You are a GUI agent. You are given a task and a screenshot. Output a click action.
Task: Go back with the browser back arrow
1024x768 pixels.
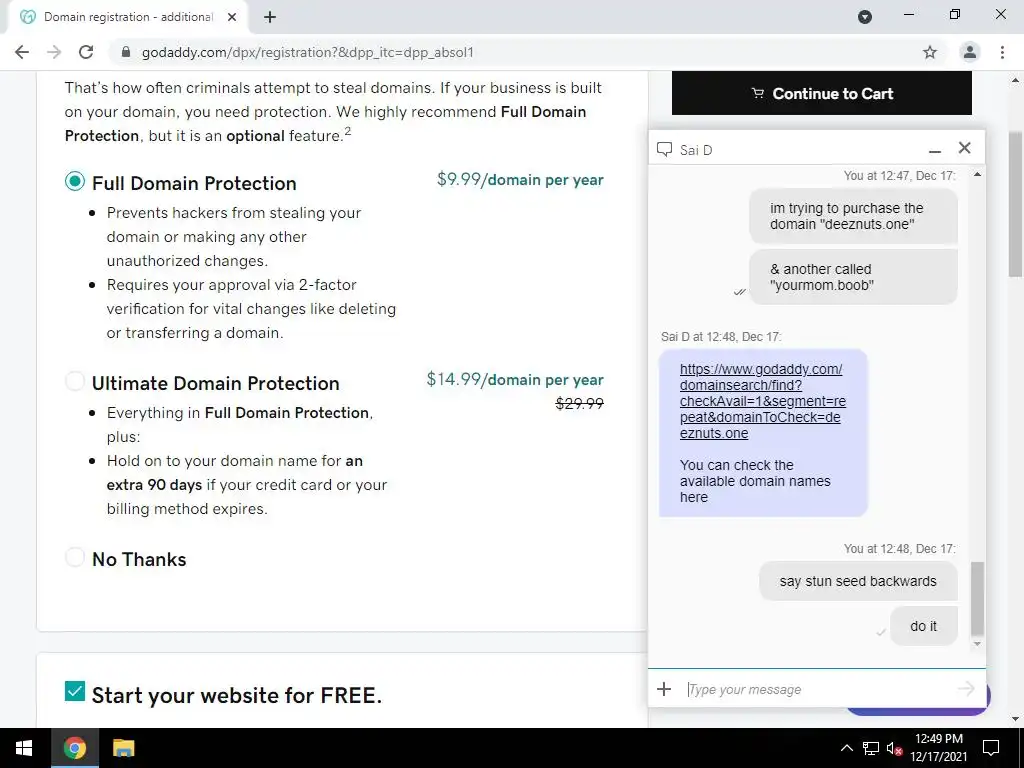22,52
